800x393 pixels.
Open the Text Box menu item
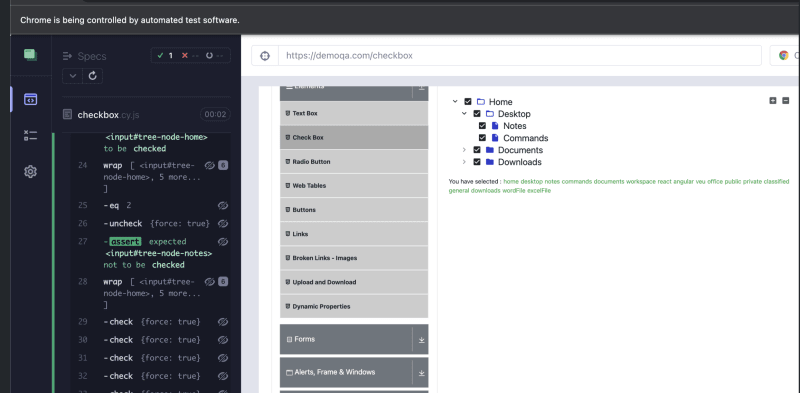(x=354, y=113)
